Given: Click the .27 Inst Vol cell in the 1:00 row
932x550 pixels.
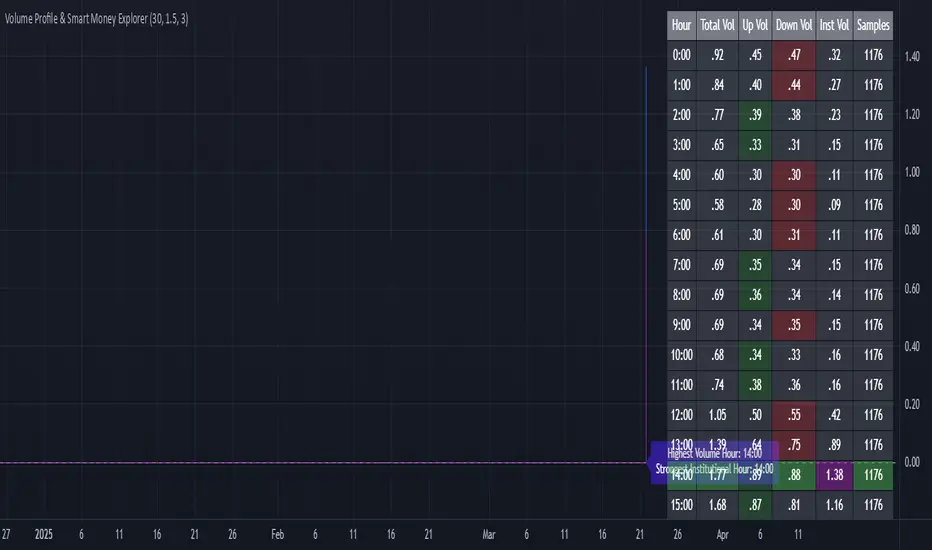Looking at the screenshot, I should coord(835,85).
